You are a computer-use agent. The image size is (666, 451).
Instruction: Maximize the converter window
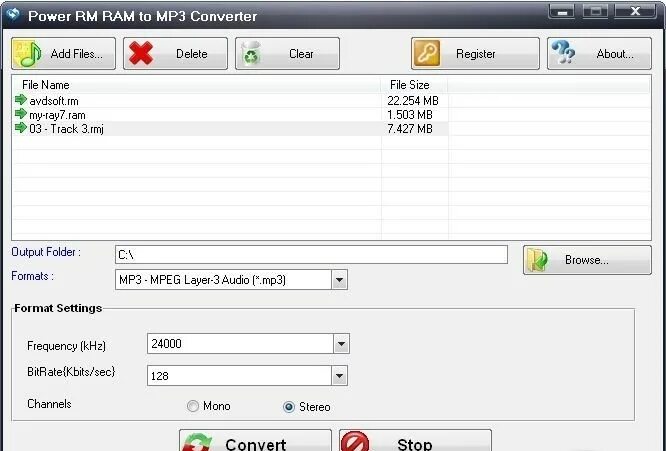[595, 12]
